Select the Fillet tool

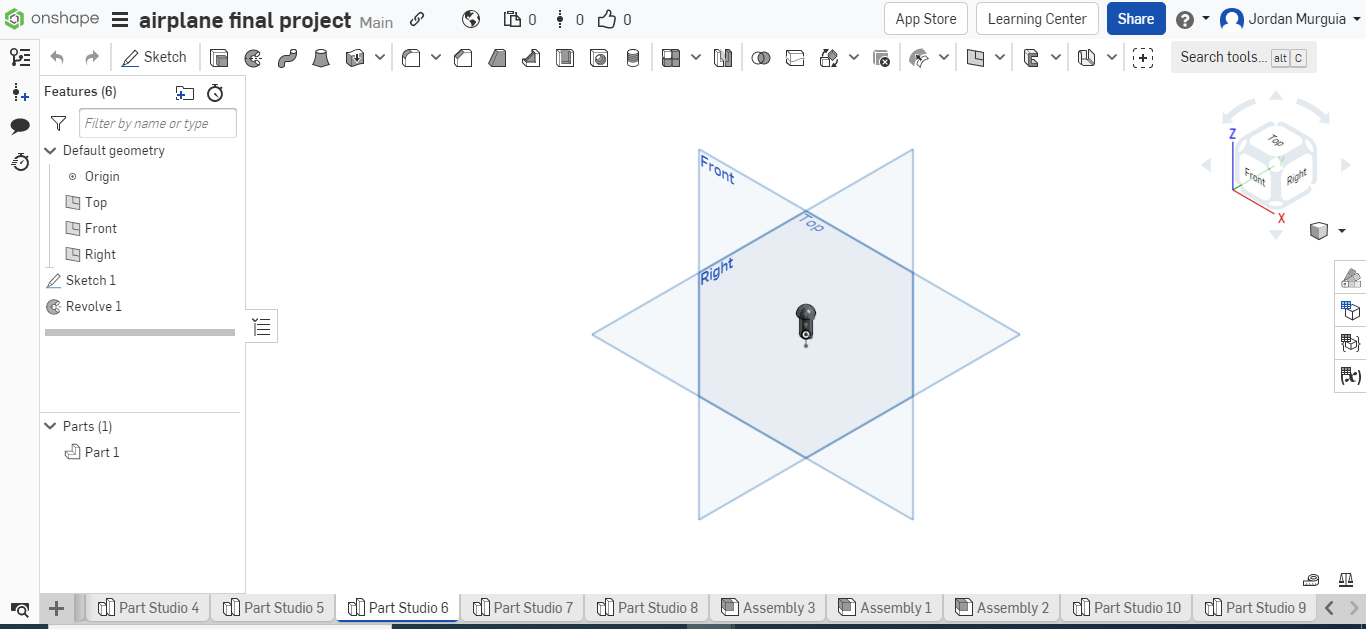(411, 57)
